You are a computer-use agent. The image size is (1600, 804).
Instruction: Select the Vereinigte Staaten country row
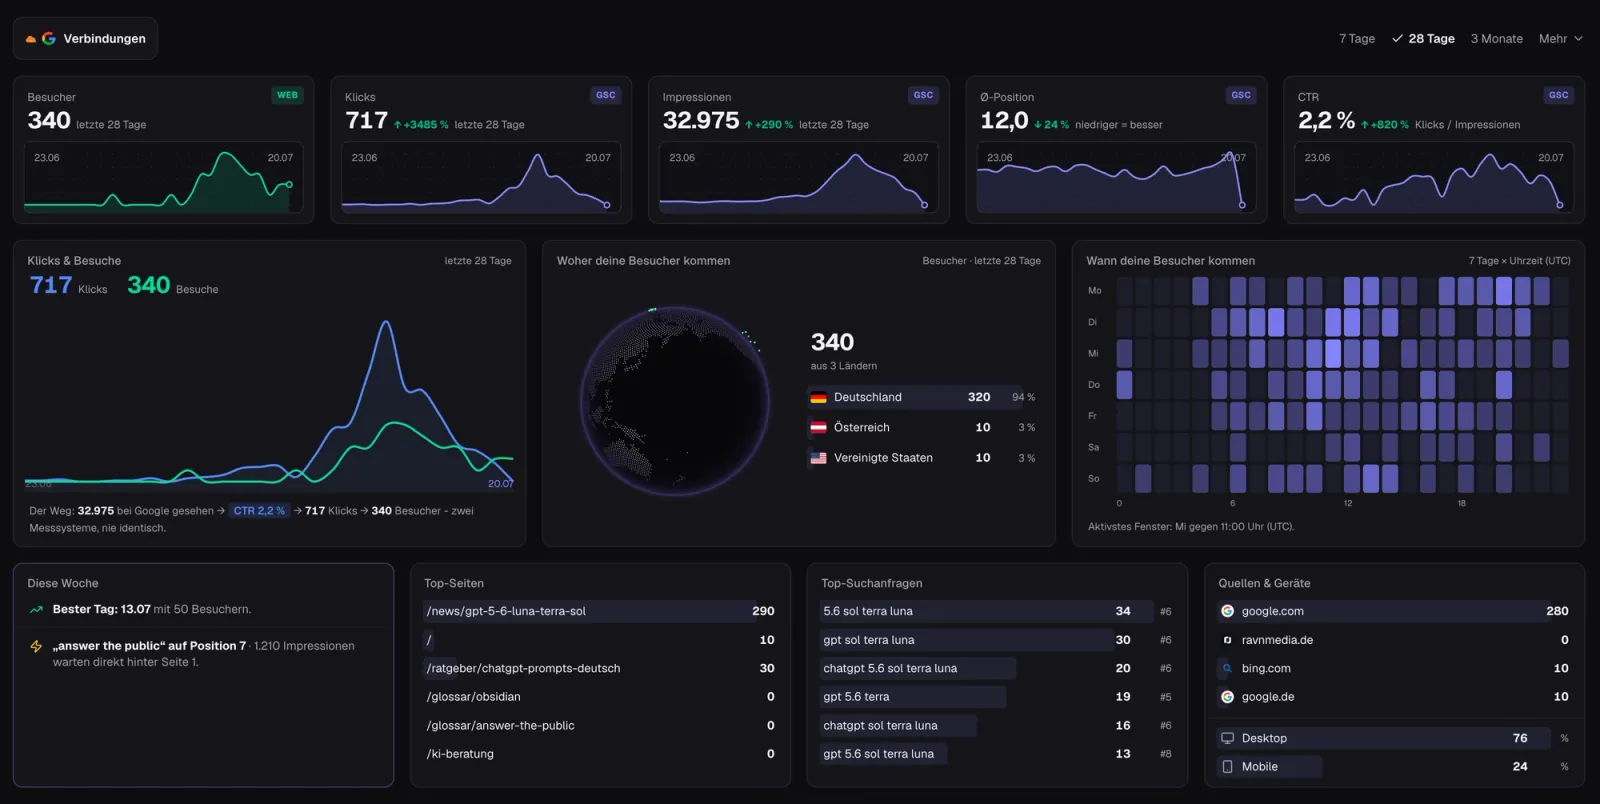[923, 458]
